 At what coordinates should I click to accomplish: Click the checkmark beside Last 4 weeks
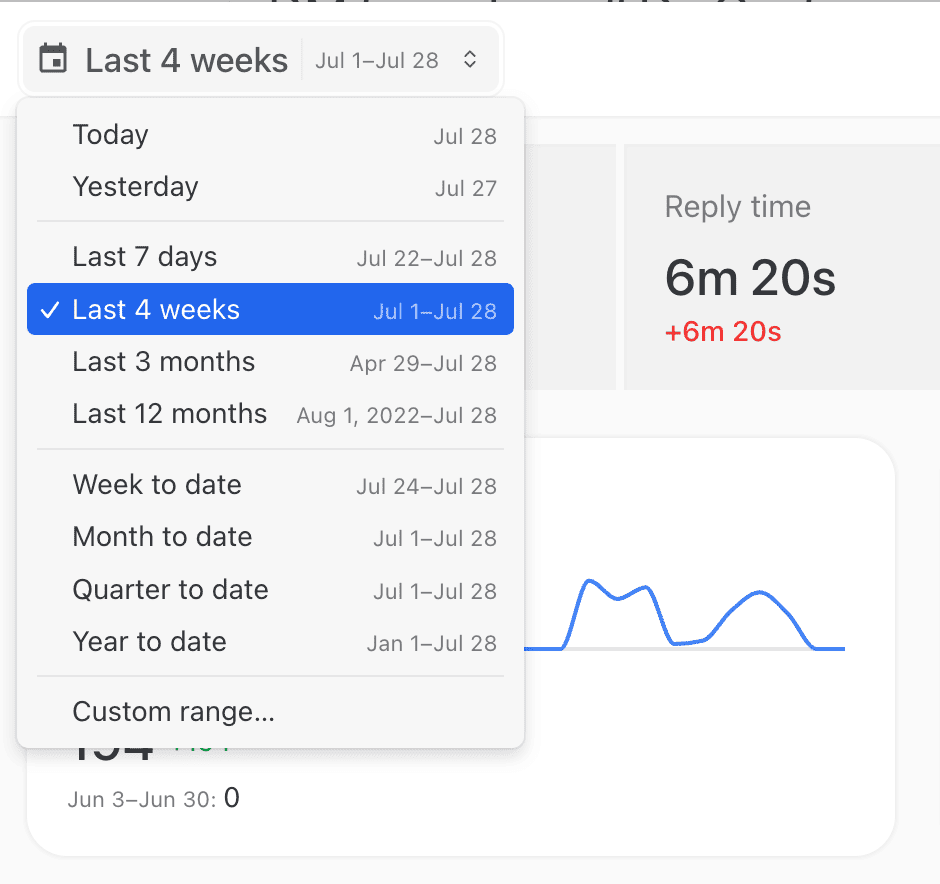click(x=50, y=310)
